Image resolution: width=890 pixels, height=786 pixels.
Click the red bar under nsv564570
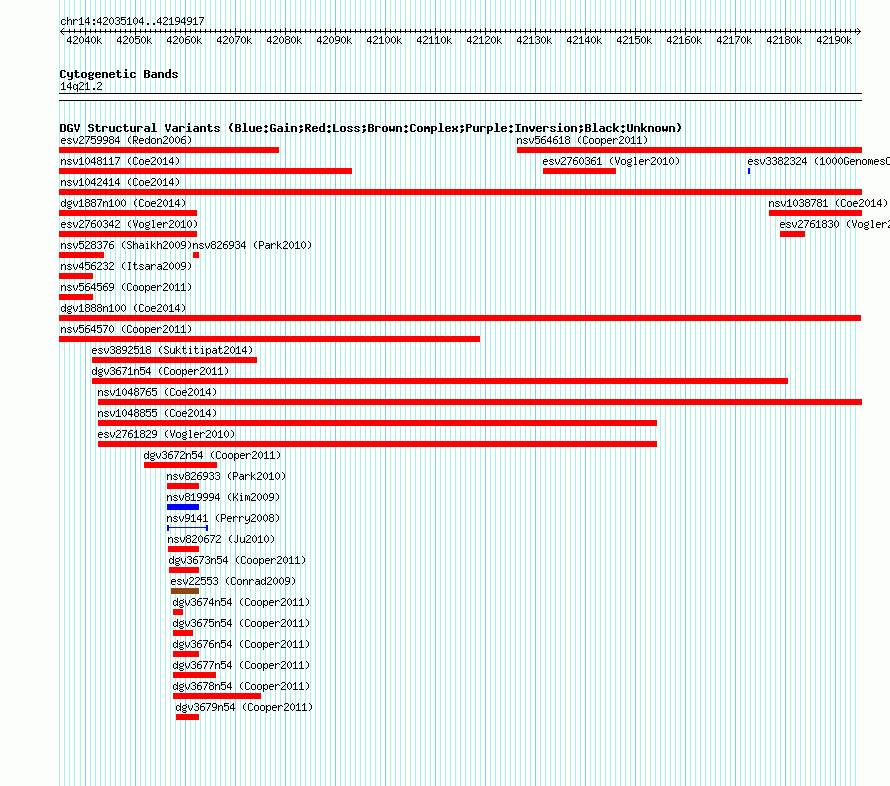tap(270, 339)
